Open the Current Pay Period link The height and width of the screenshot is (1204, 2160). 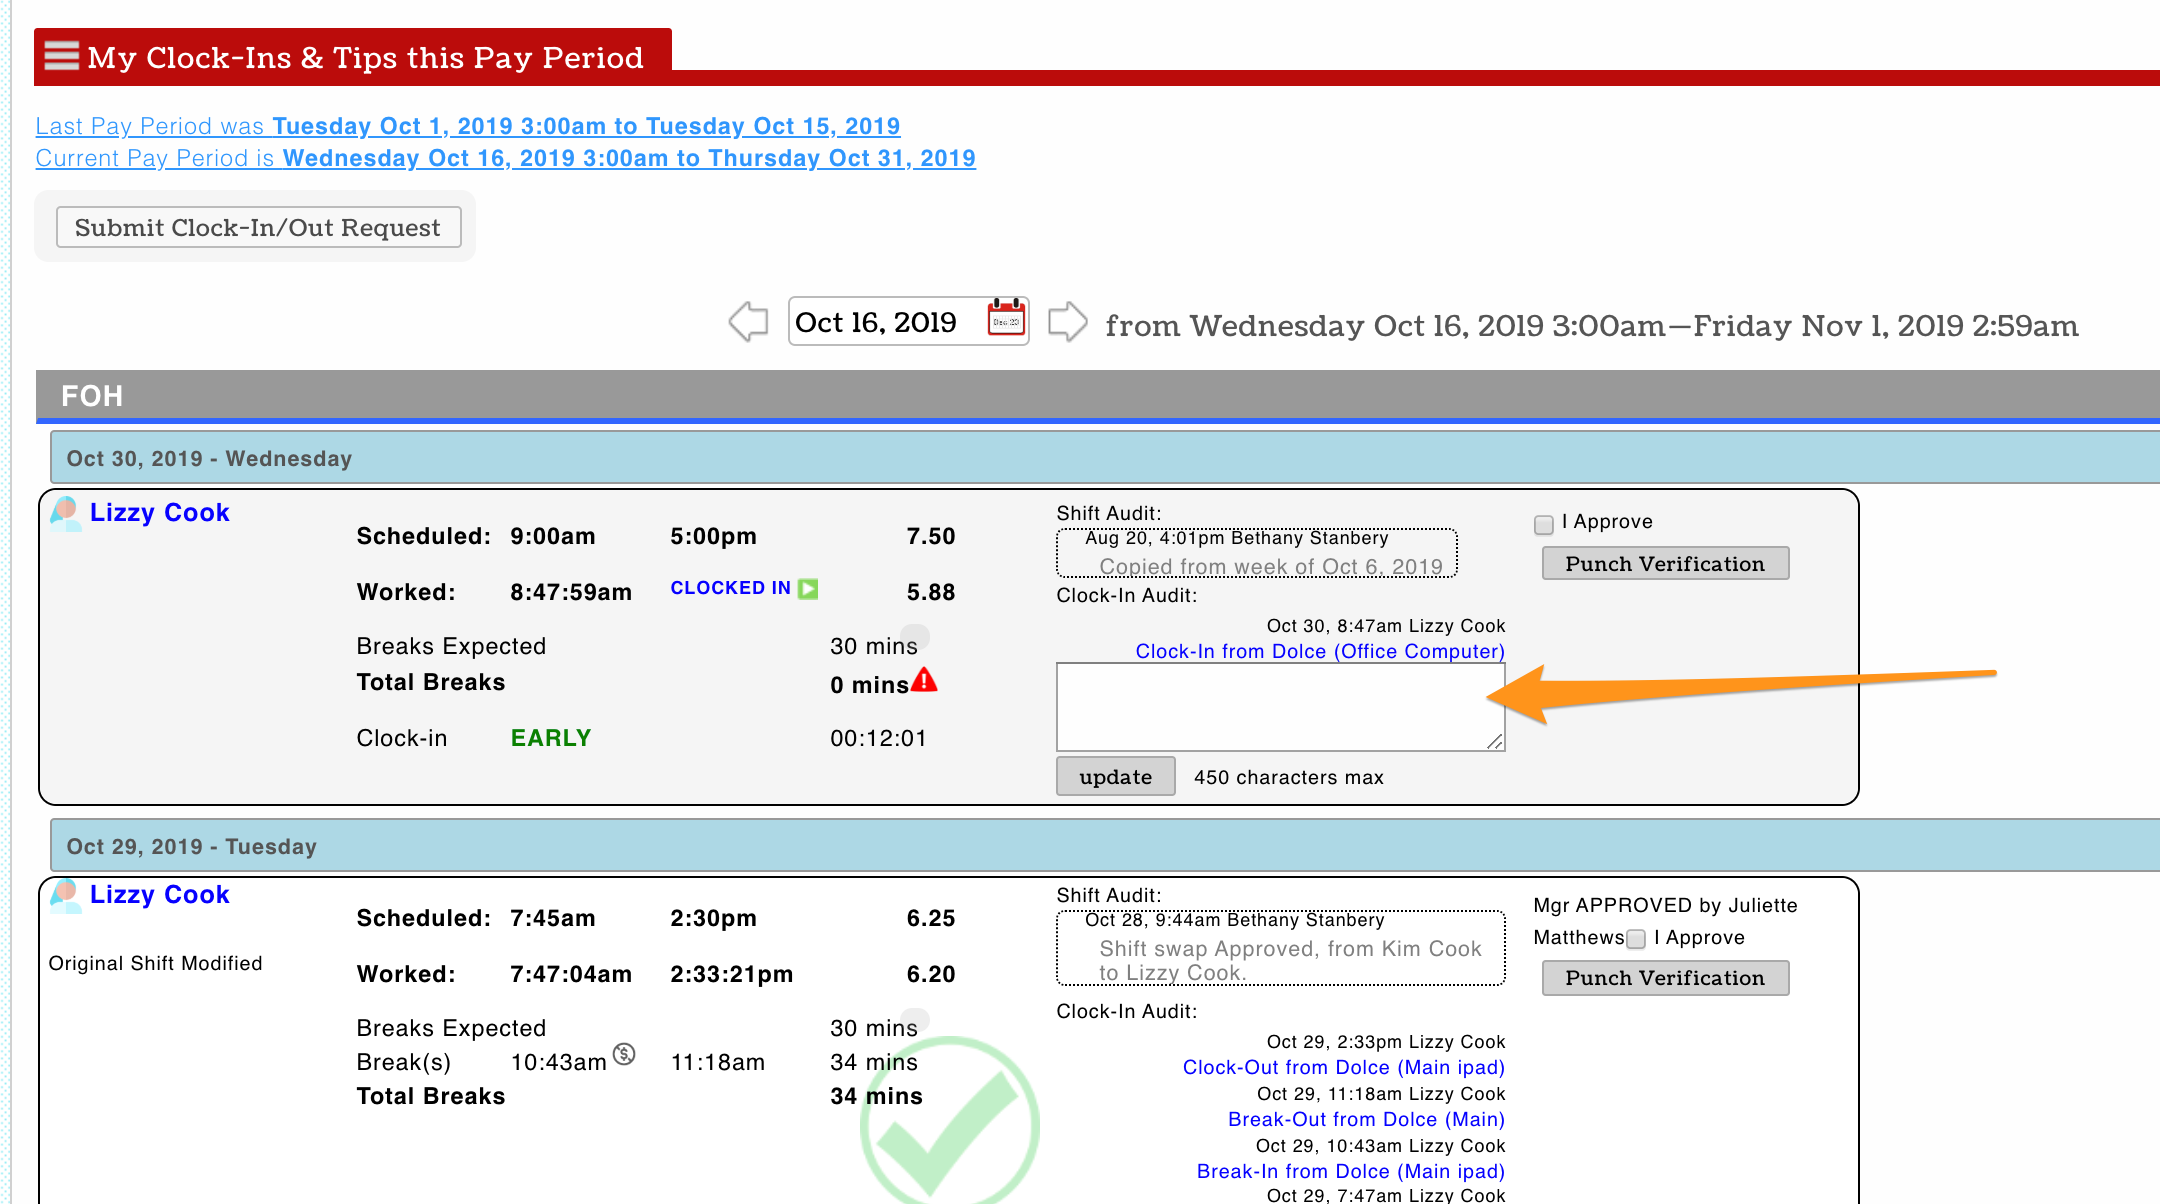pos(505,158)
